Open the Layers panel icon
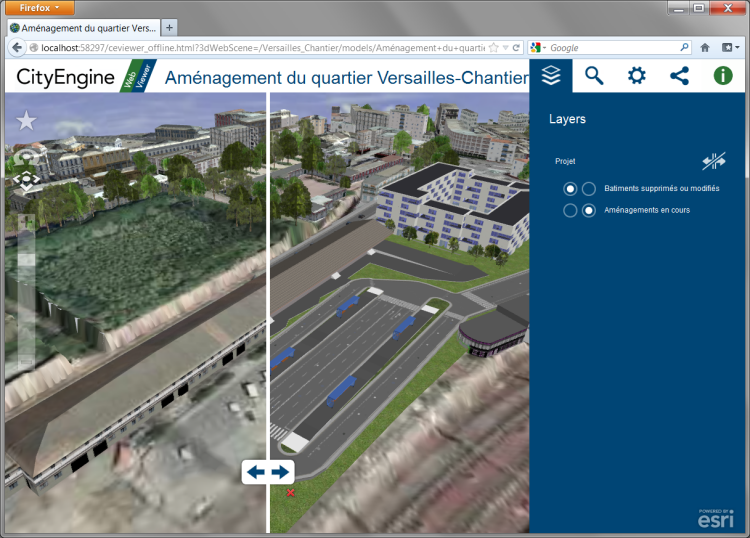 551,76
